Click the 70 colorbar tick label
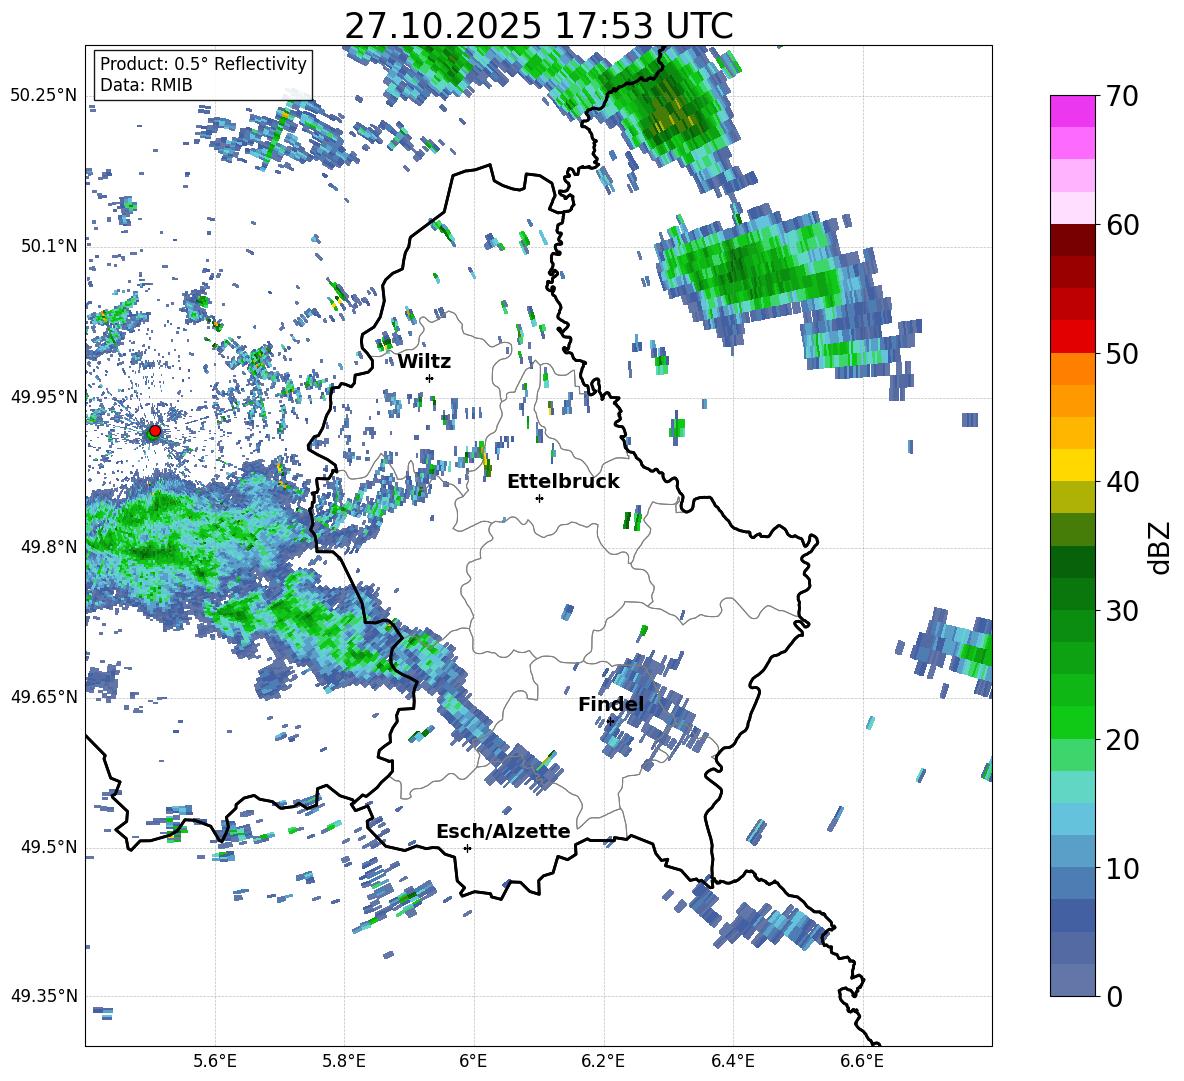This screenshot has height=1081, width=1184. tap(1123, 97)
